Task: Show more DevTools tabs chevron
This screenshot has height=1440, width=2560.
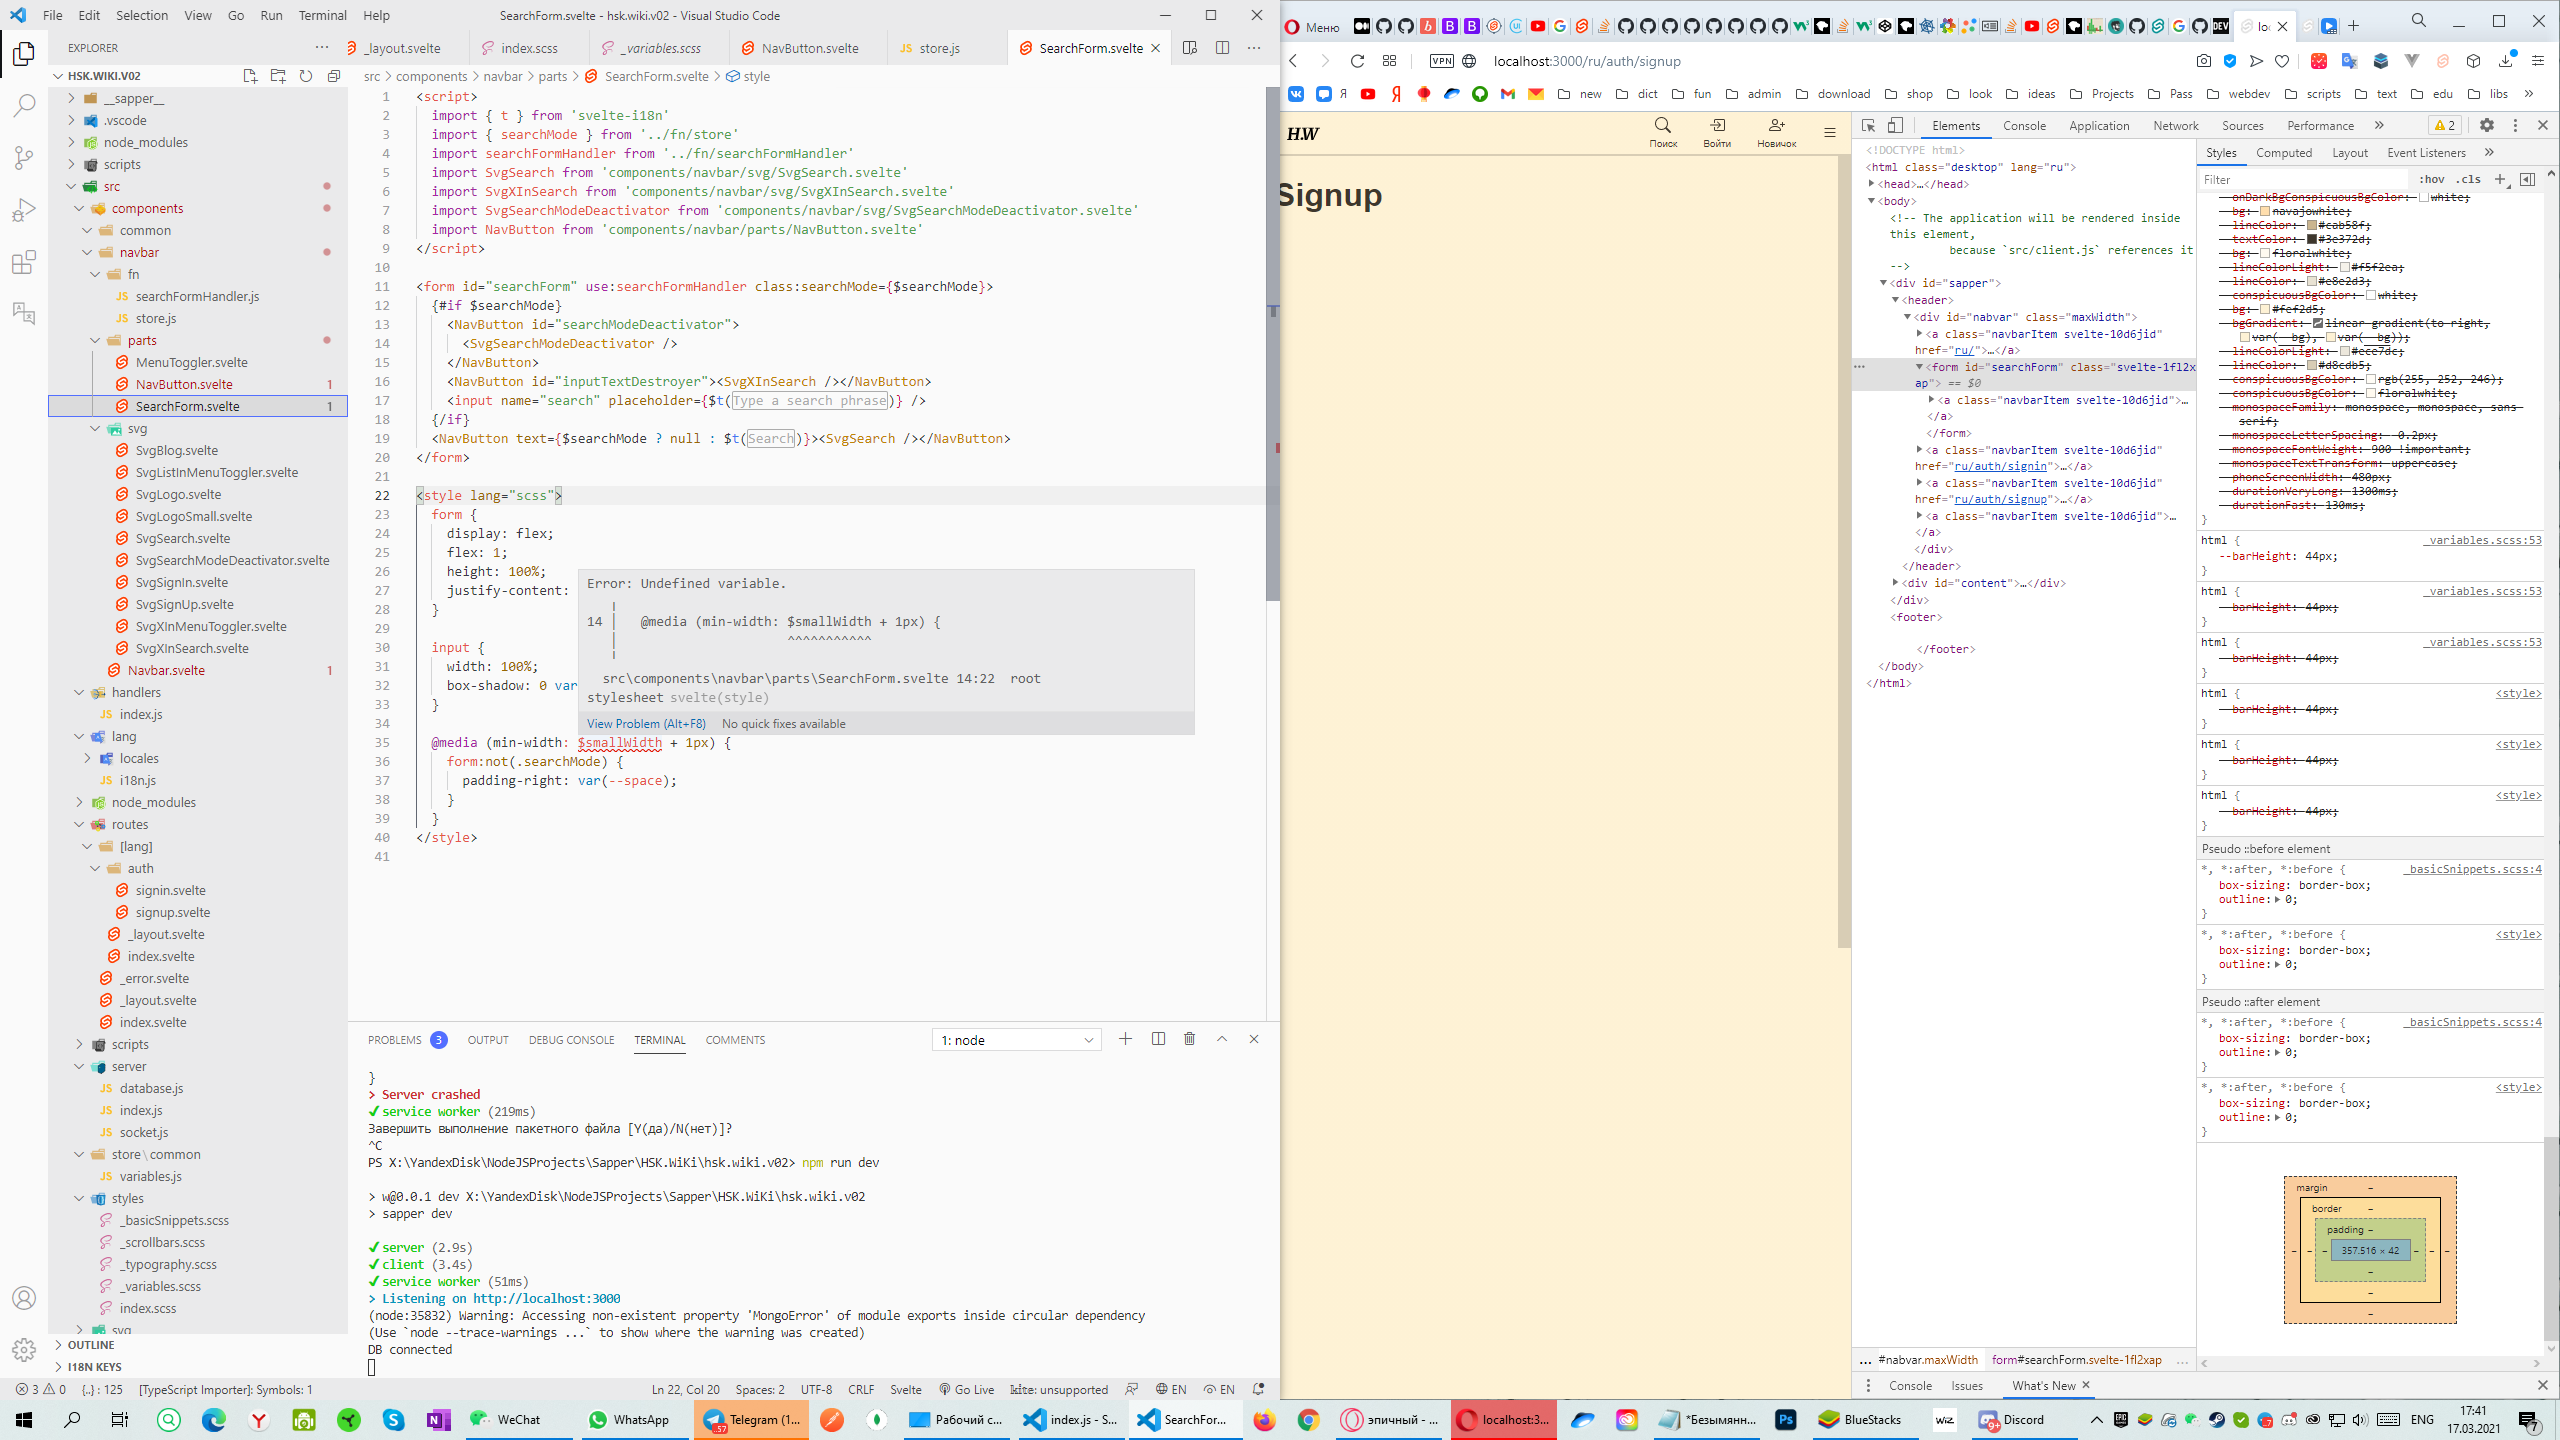Action: [x=2379, y=125]
